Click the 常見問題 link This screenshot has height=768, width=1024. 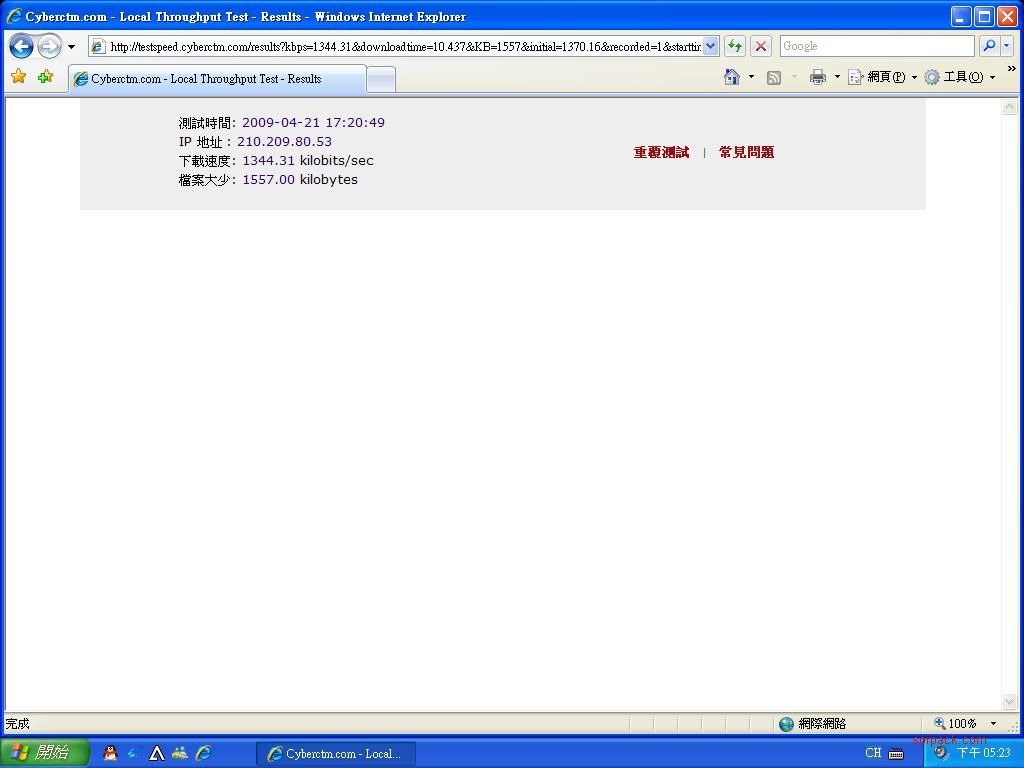point(746,152)
